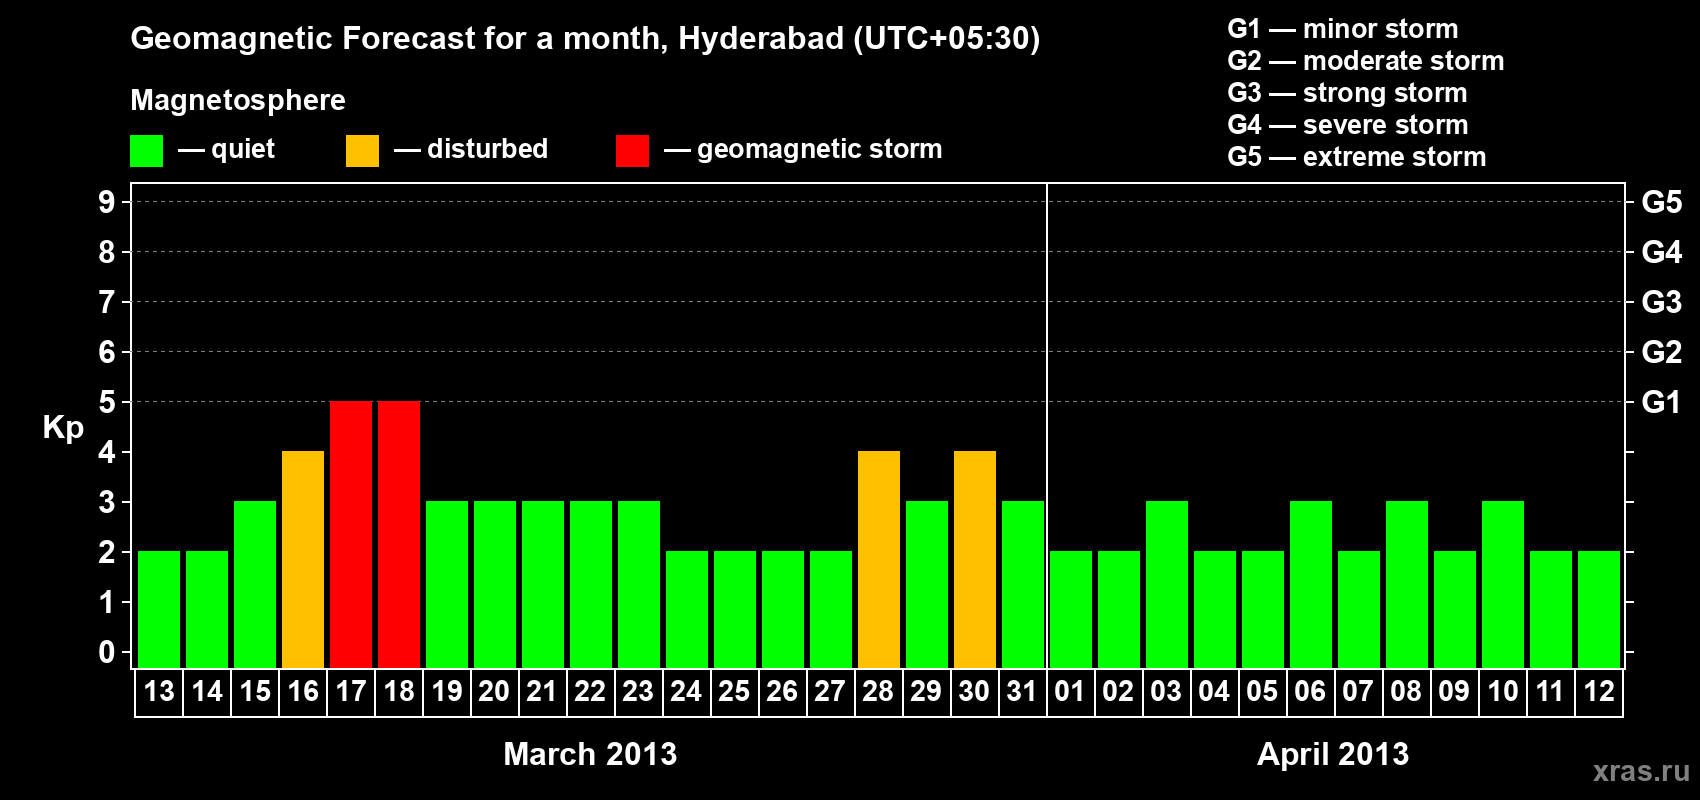
Task: Select the green bar for April 12
Action: coord(1599,609)
